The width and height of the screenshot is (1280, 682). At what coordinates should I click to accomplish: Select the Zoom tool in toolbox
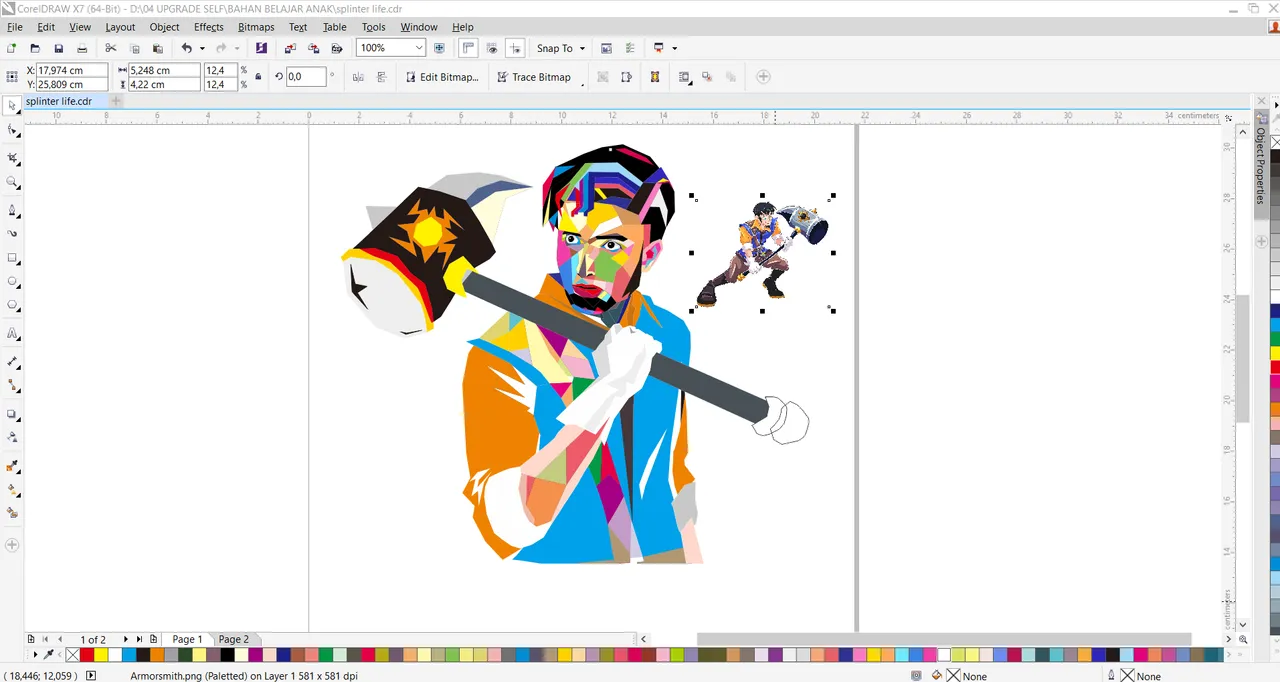pyautogui.click(x=13, y=183)
